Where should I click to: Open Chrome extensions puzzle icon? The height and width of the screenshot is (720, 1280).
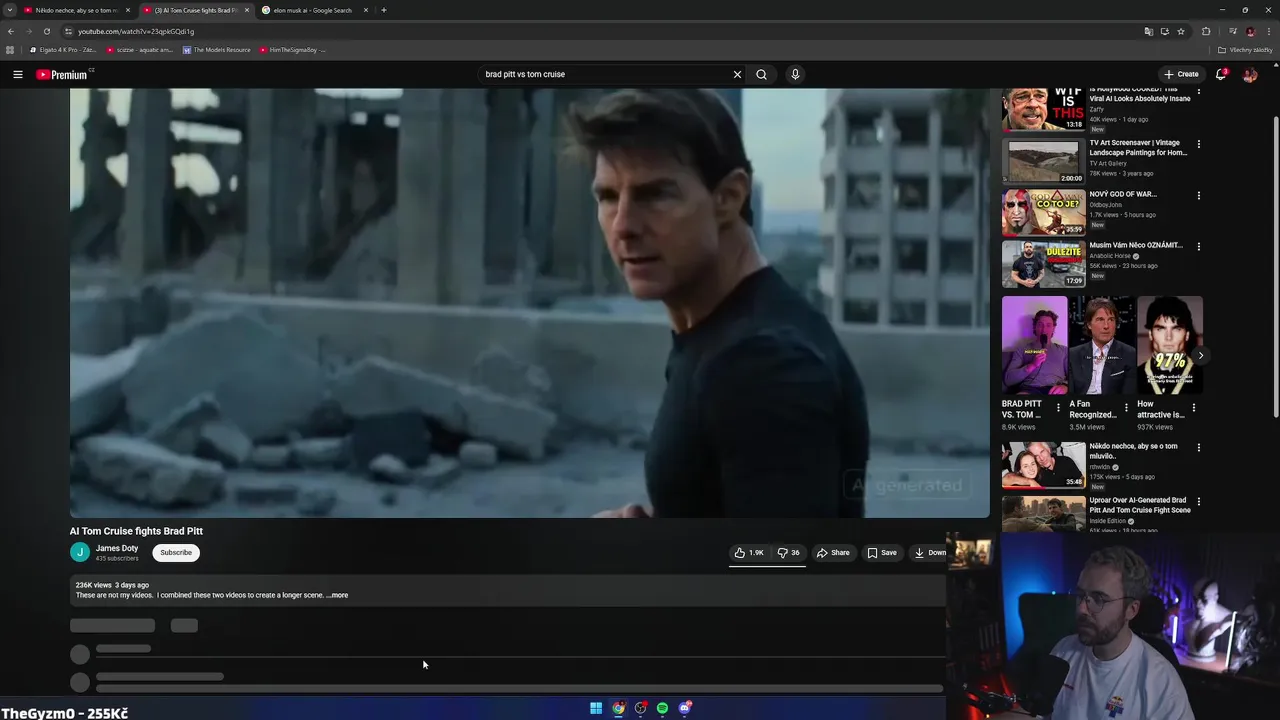pos(1206,31)
